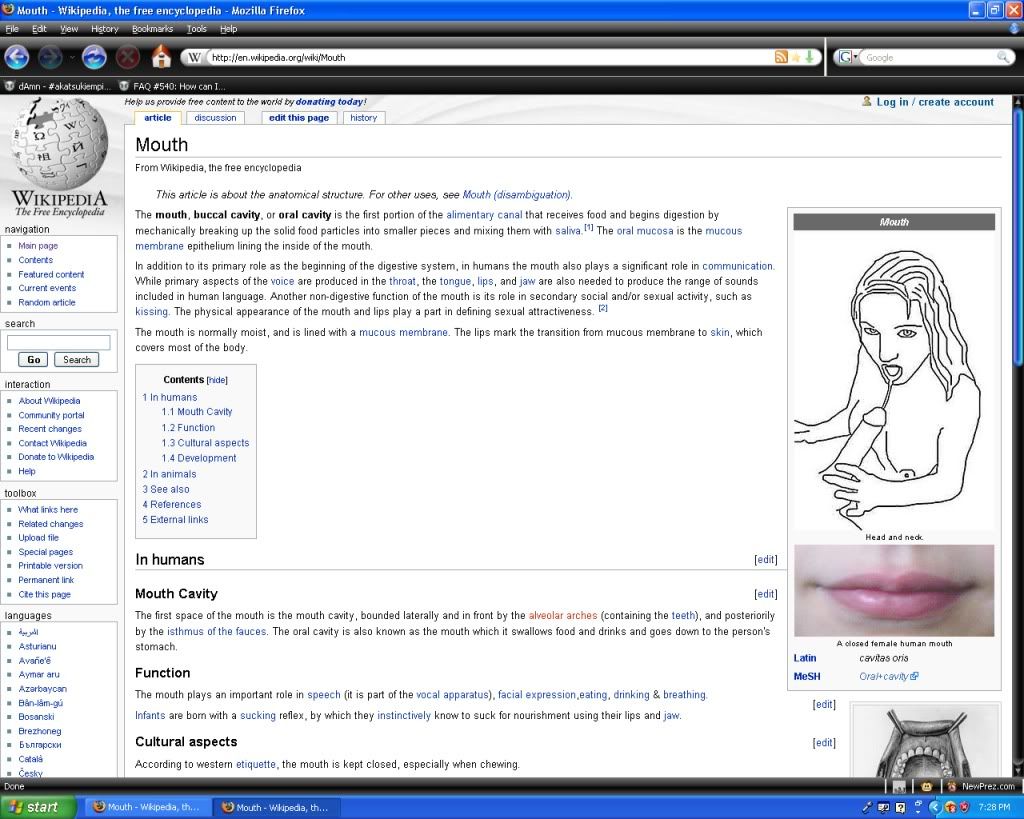Screen dimensions: 1024x819
Task: Open the history tab of the article
Action: [364, 118]
